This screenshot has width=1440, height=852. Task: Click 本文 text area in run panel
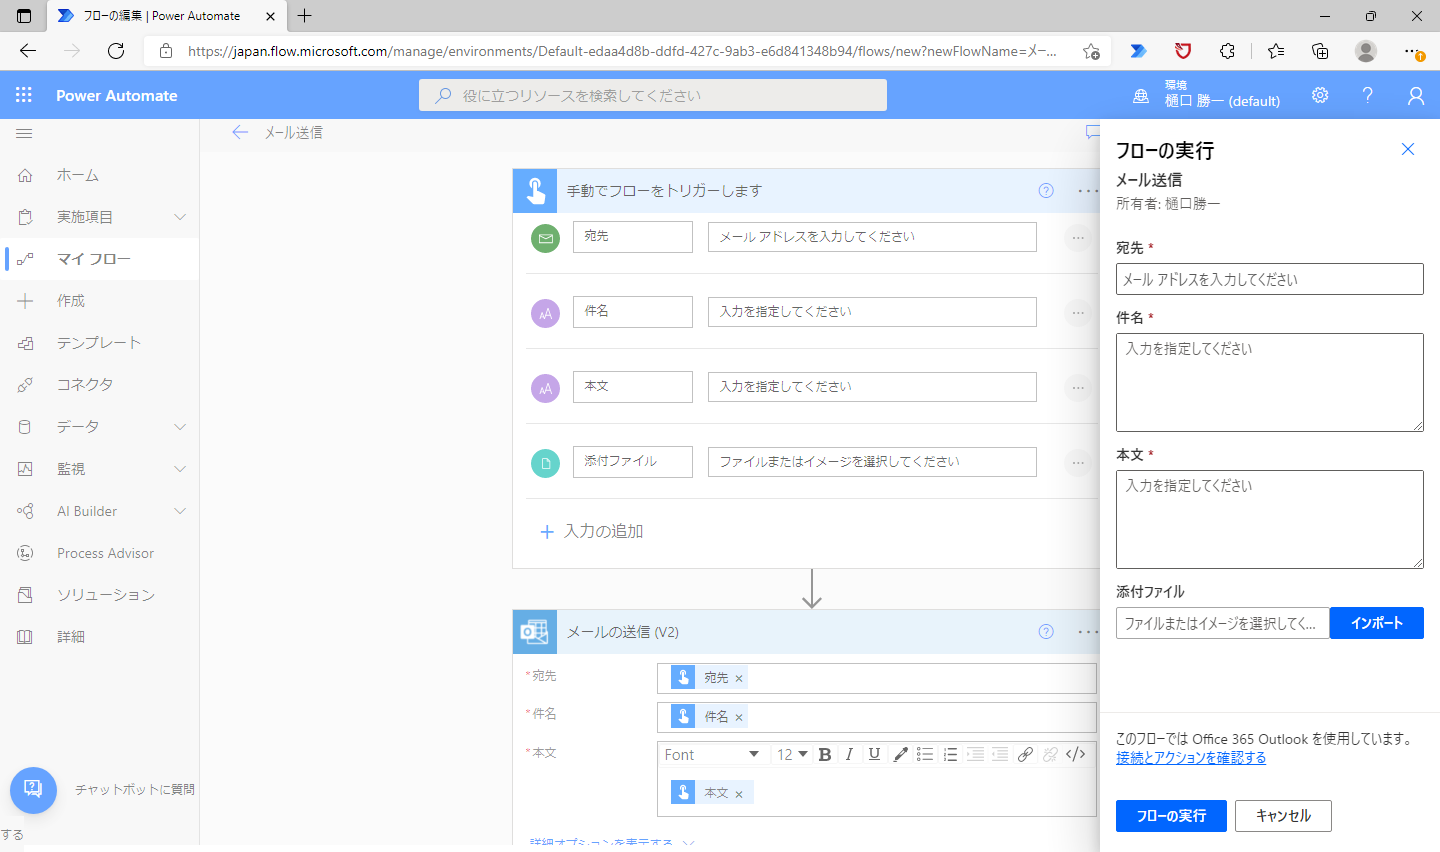(1269, 520)
